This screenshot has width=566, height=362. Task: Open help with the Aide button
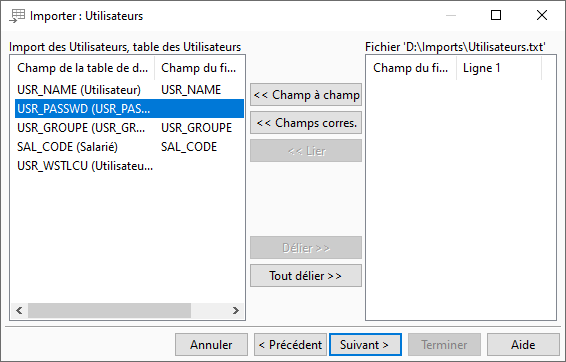(x=523, y=345)
